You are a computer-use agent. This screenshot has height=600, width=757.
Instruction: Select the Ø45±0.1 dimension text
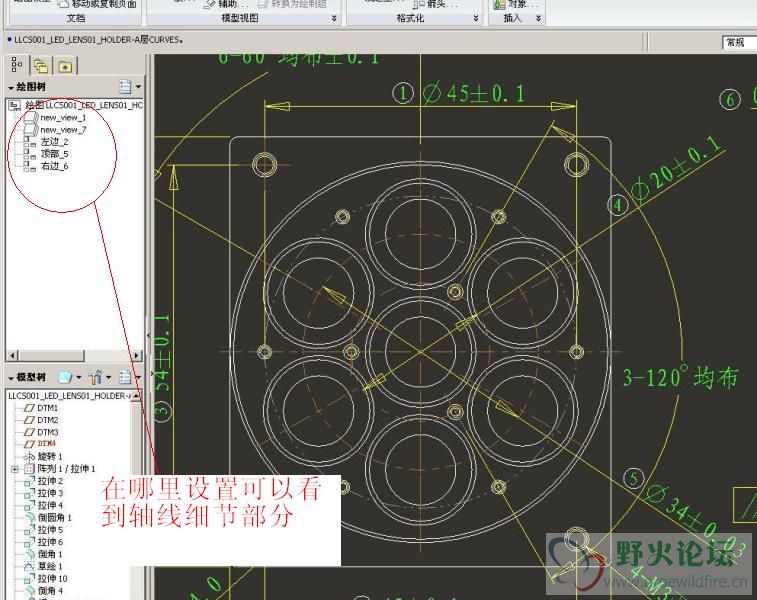(x=474, y=93)
